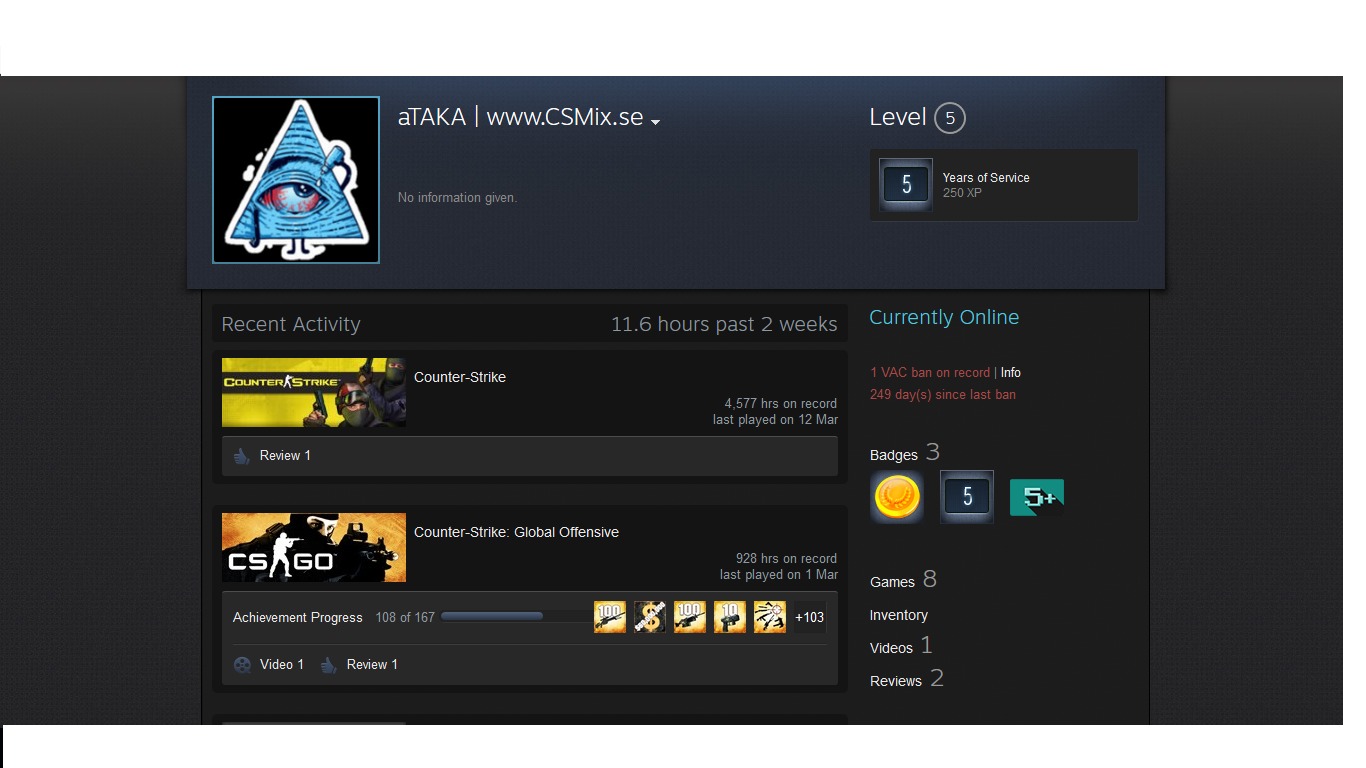The image size is (1366, 768).
Task: Click the VAC ban Info link
Action: pos(1011,372)
